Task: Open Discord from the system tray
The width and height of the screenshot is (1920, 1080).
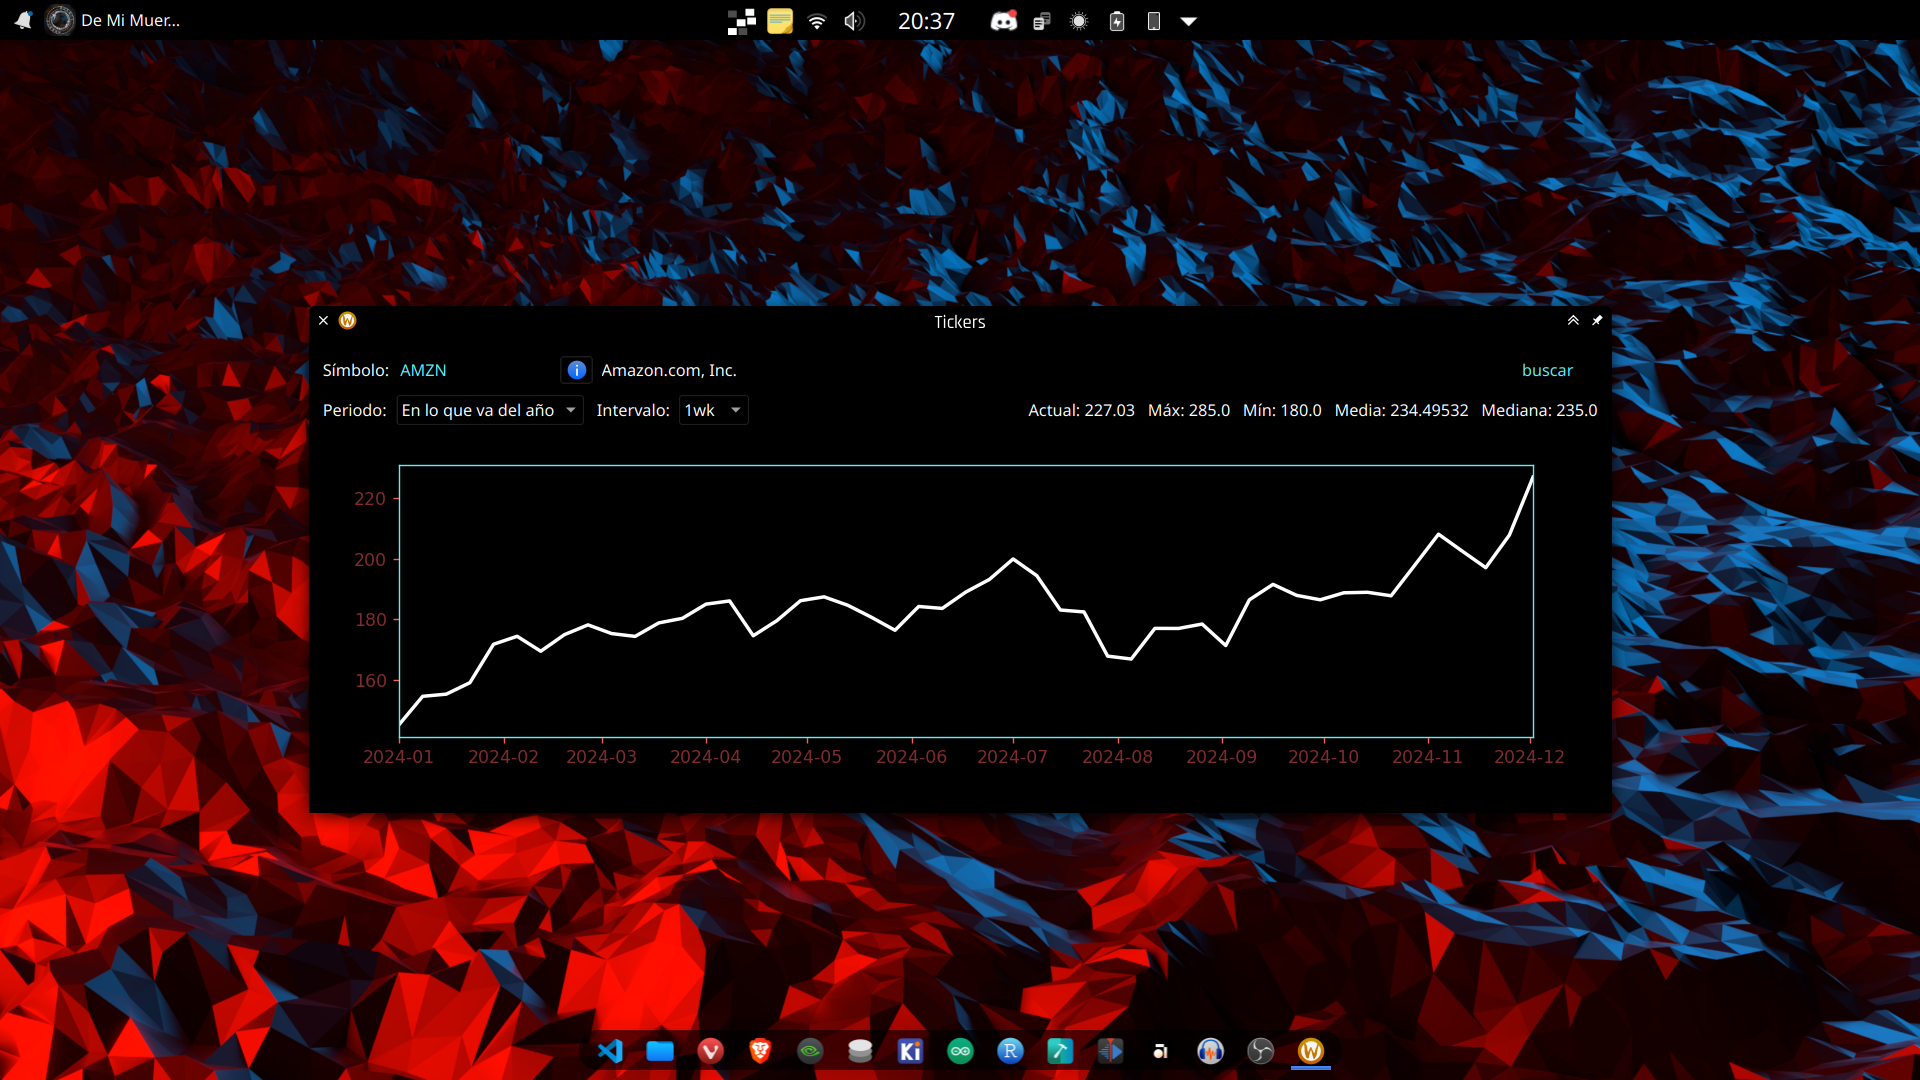Action: coord(1003,21)
